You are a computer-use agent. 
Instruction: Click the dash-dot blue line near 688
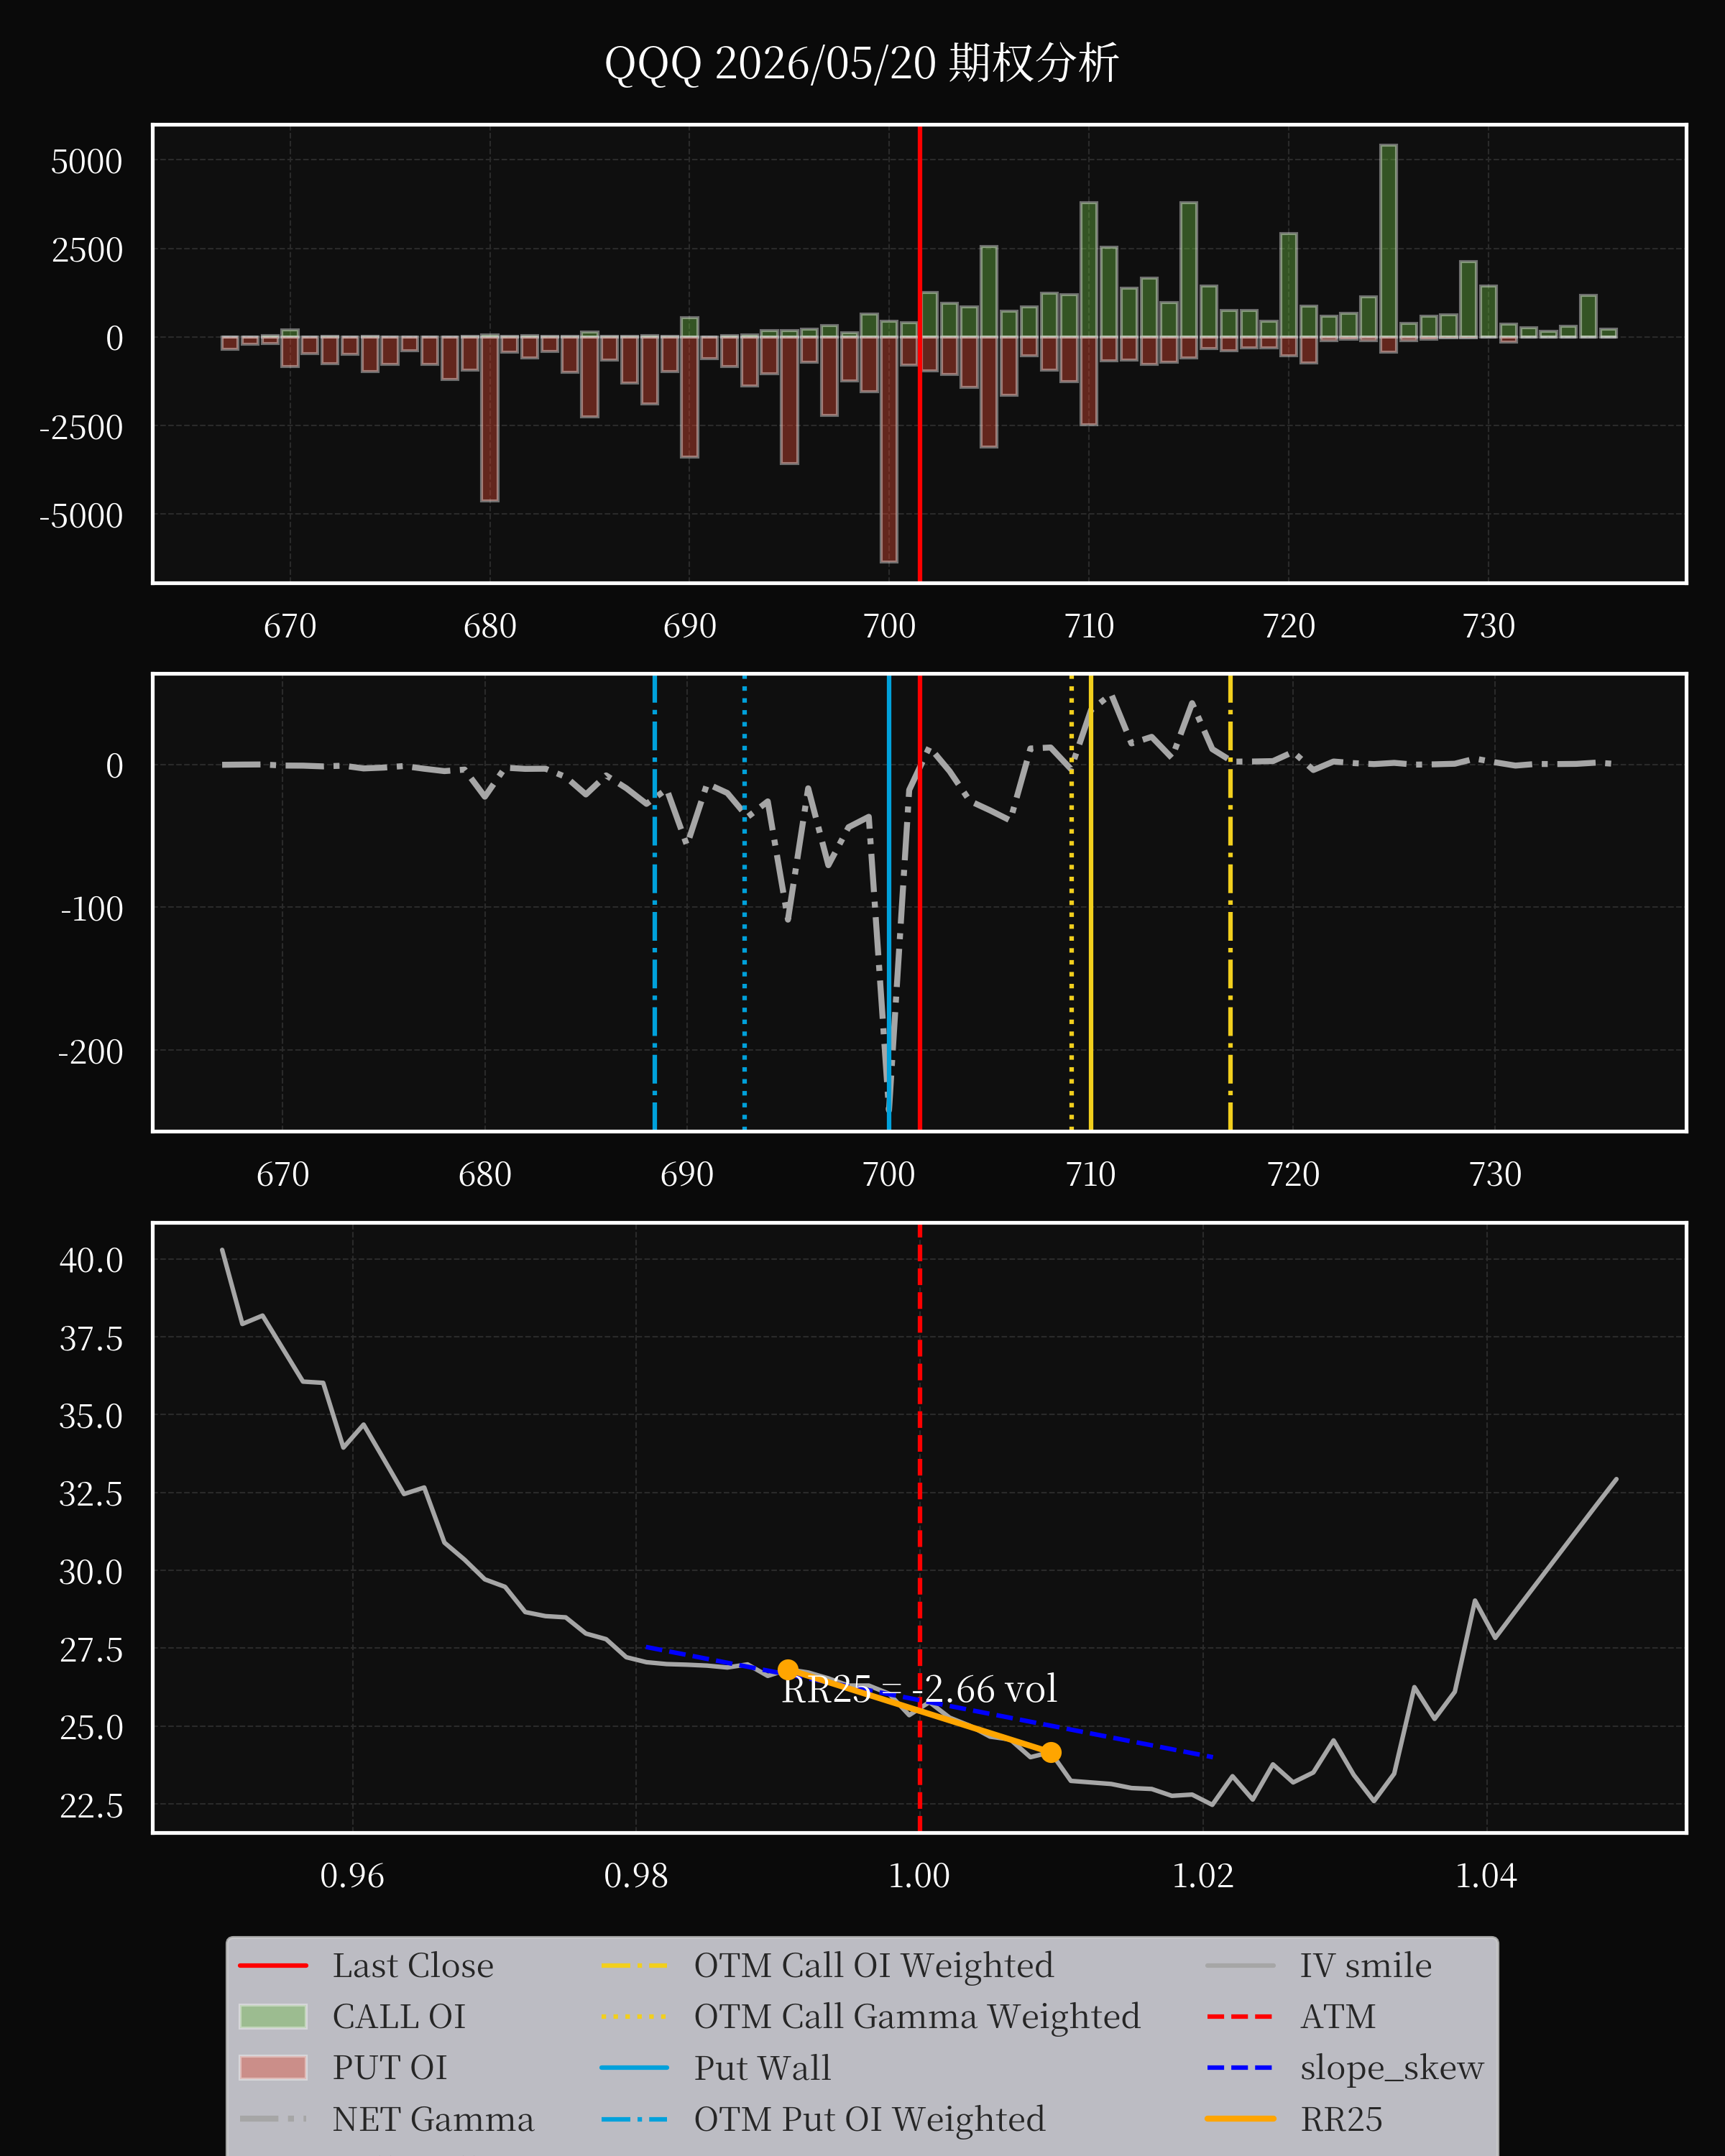click(x=654, y=903)
